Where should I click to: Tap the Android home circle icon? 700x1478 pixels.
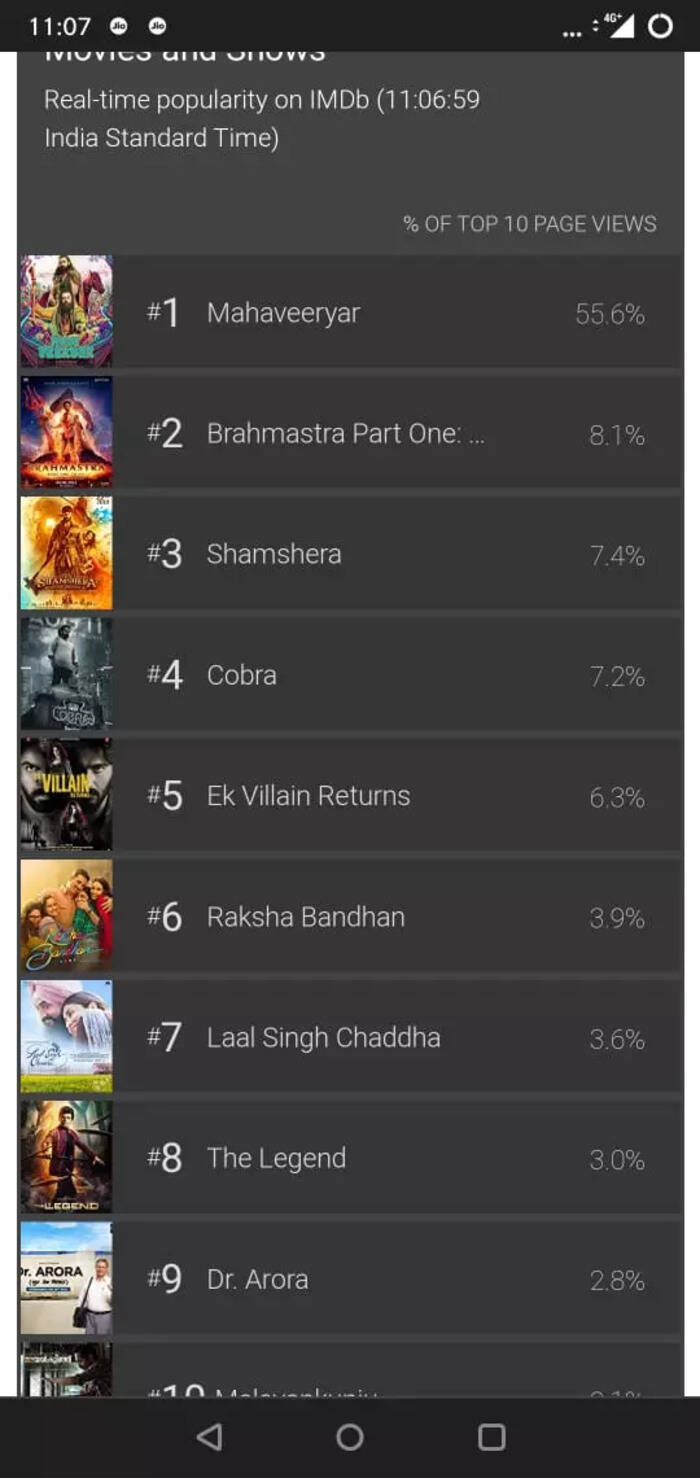[350, 1437]
